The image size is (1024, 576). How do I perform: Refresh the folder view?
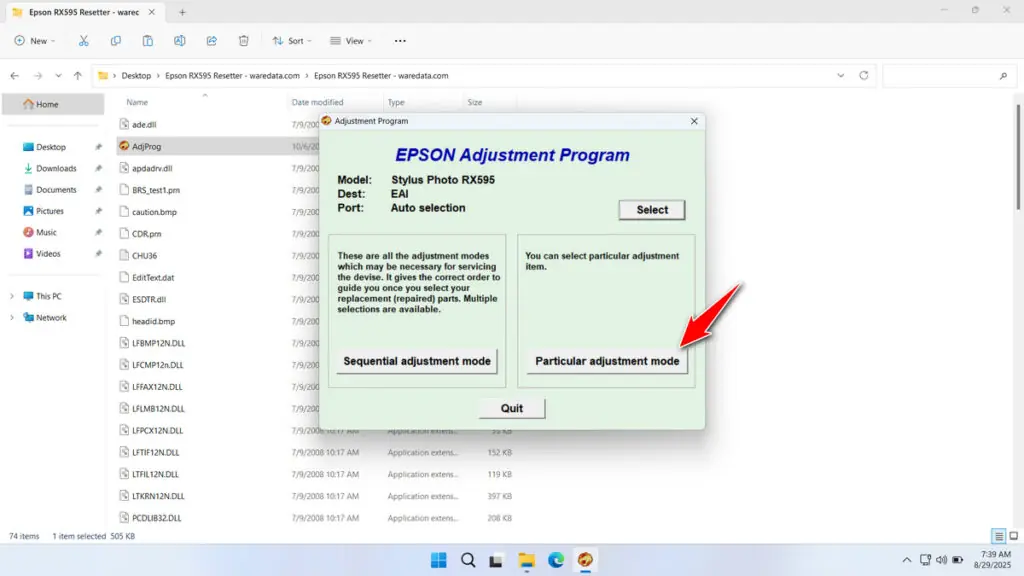point(863,76)
